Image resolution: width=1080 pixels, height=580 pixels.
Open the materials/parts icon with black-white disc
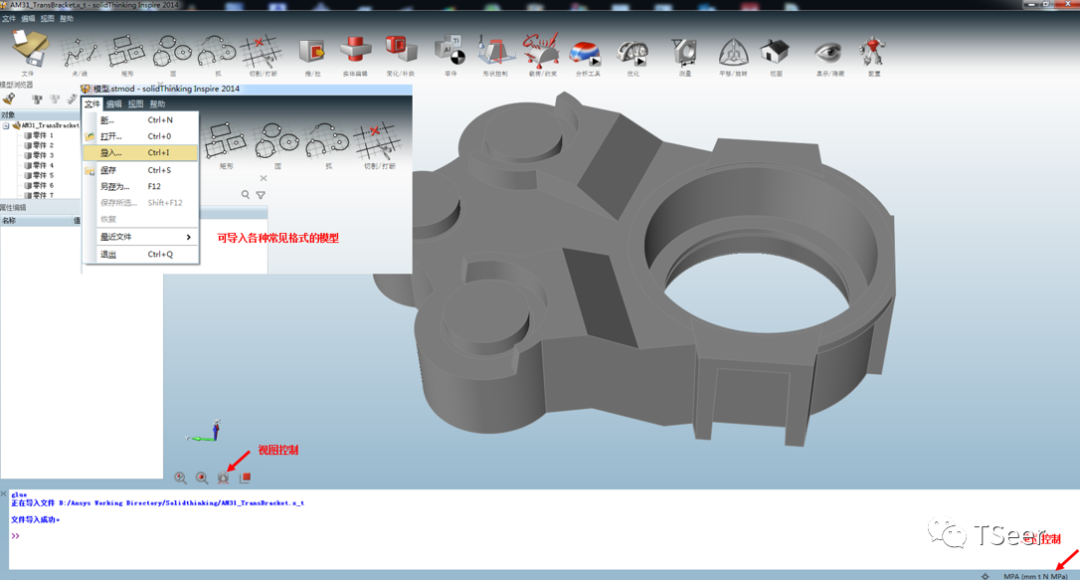pyautogui.click(x=450, y=51)
